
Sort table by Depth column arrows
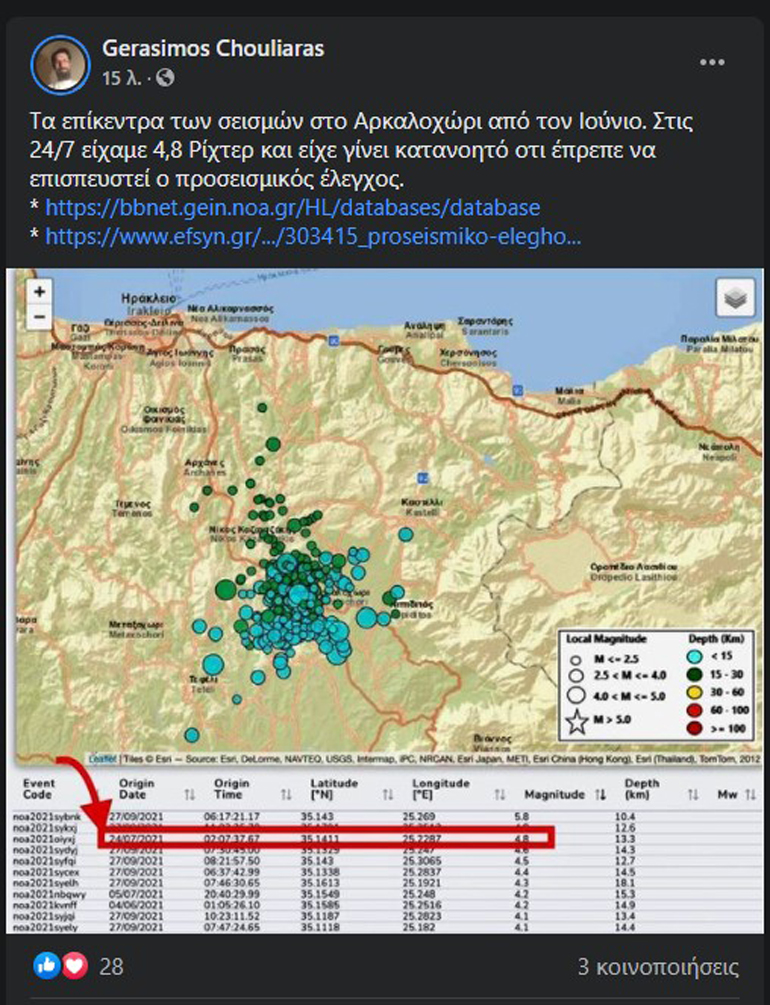click(691, 794)
